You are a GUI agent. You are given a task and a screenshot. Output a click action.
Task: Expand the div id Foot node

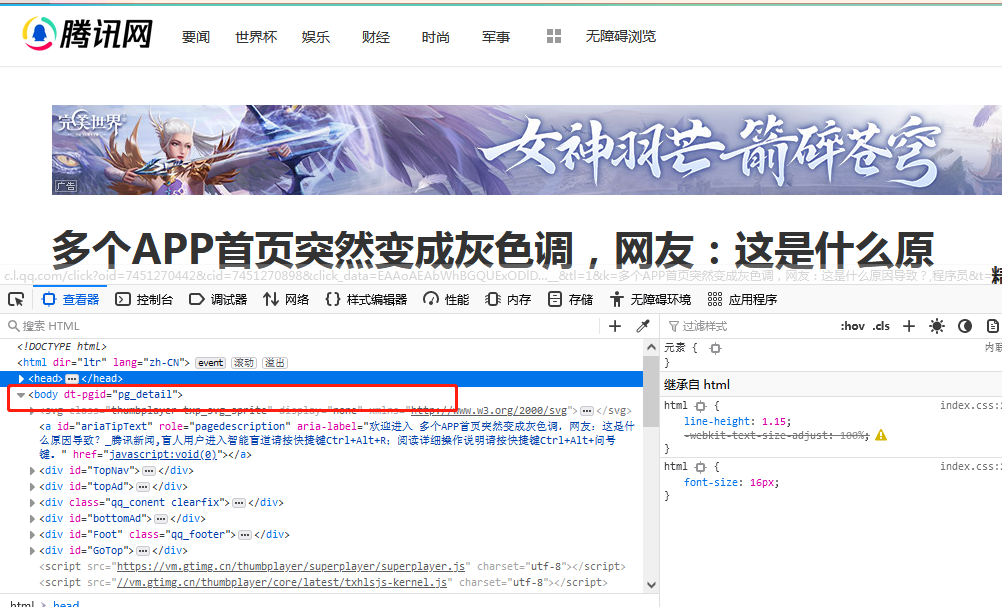pos(32,535)
